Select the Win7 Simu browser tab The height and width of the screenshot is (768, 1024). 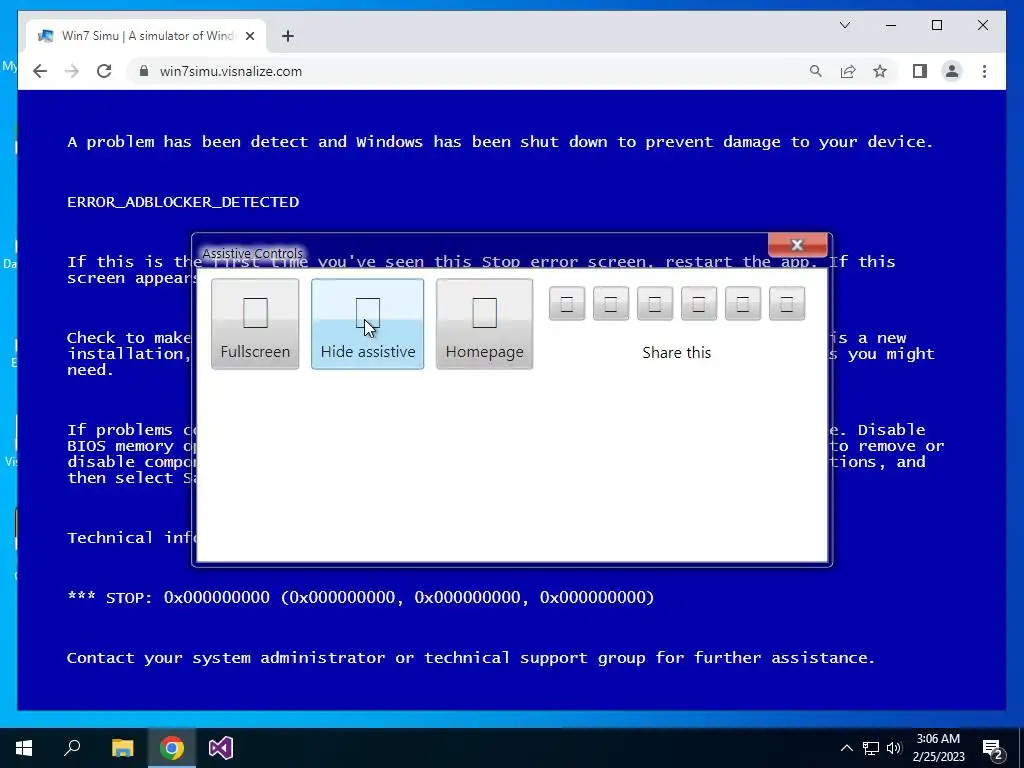[x=145, y=36]
